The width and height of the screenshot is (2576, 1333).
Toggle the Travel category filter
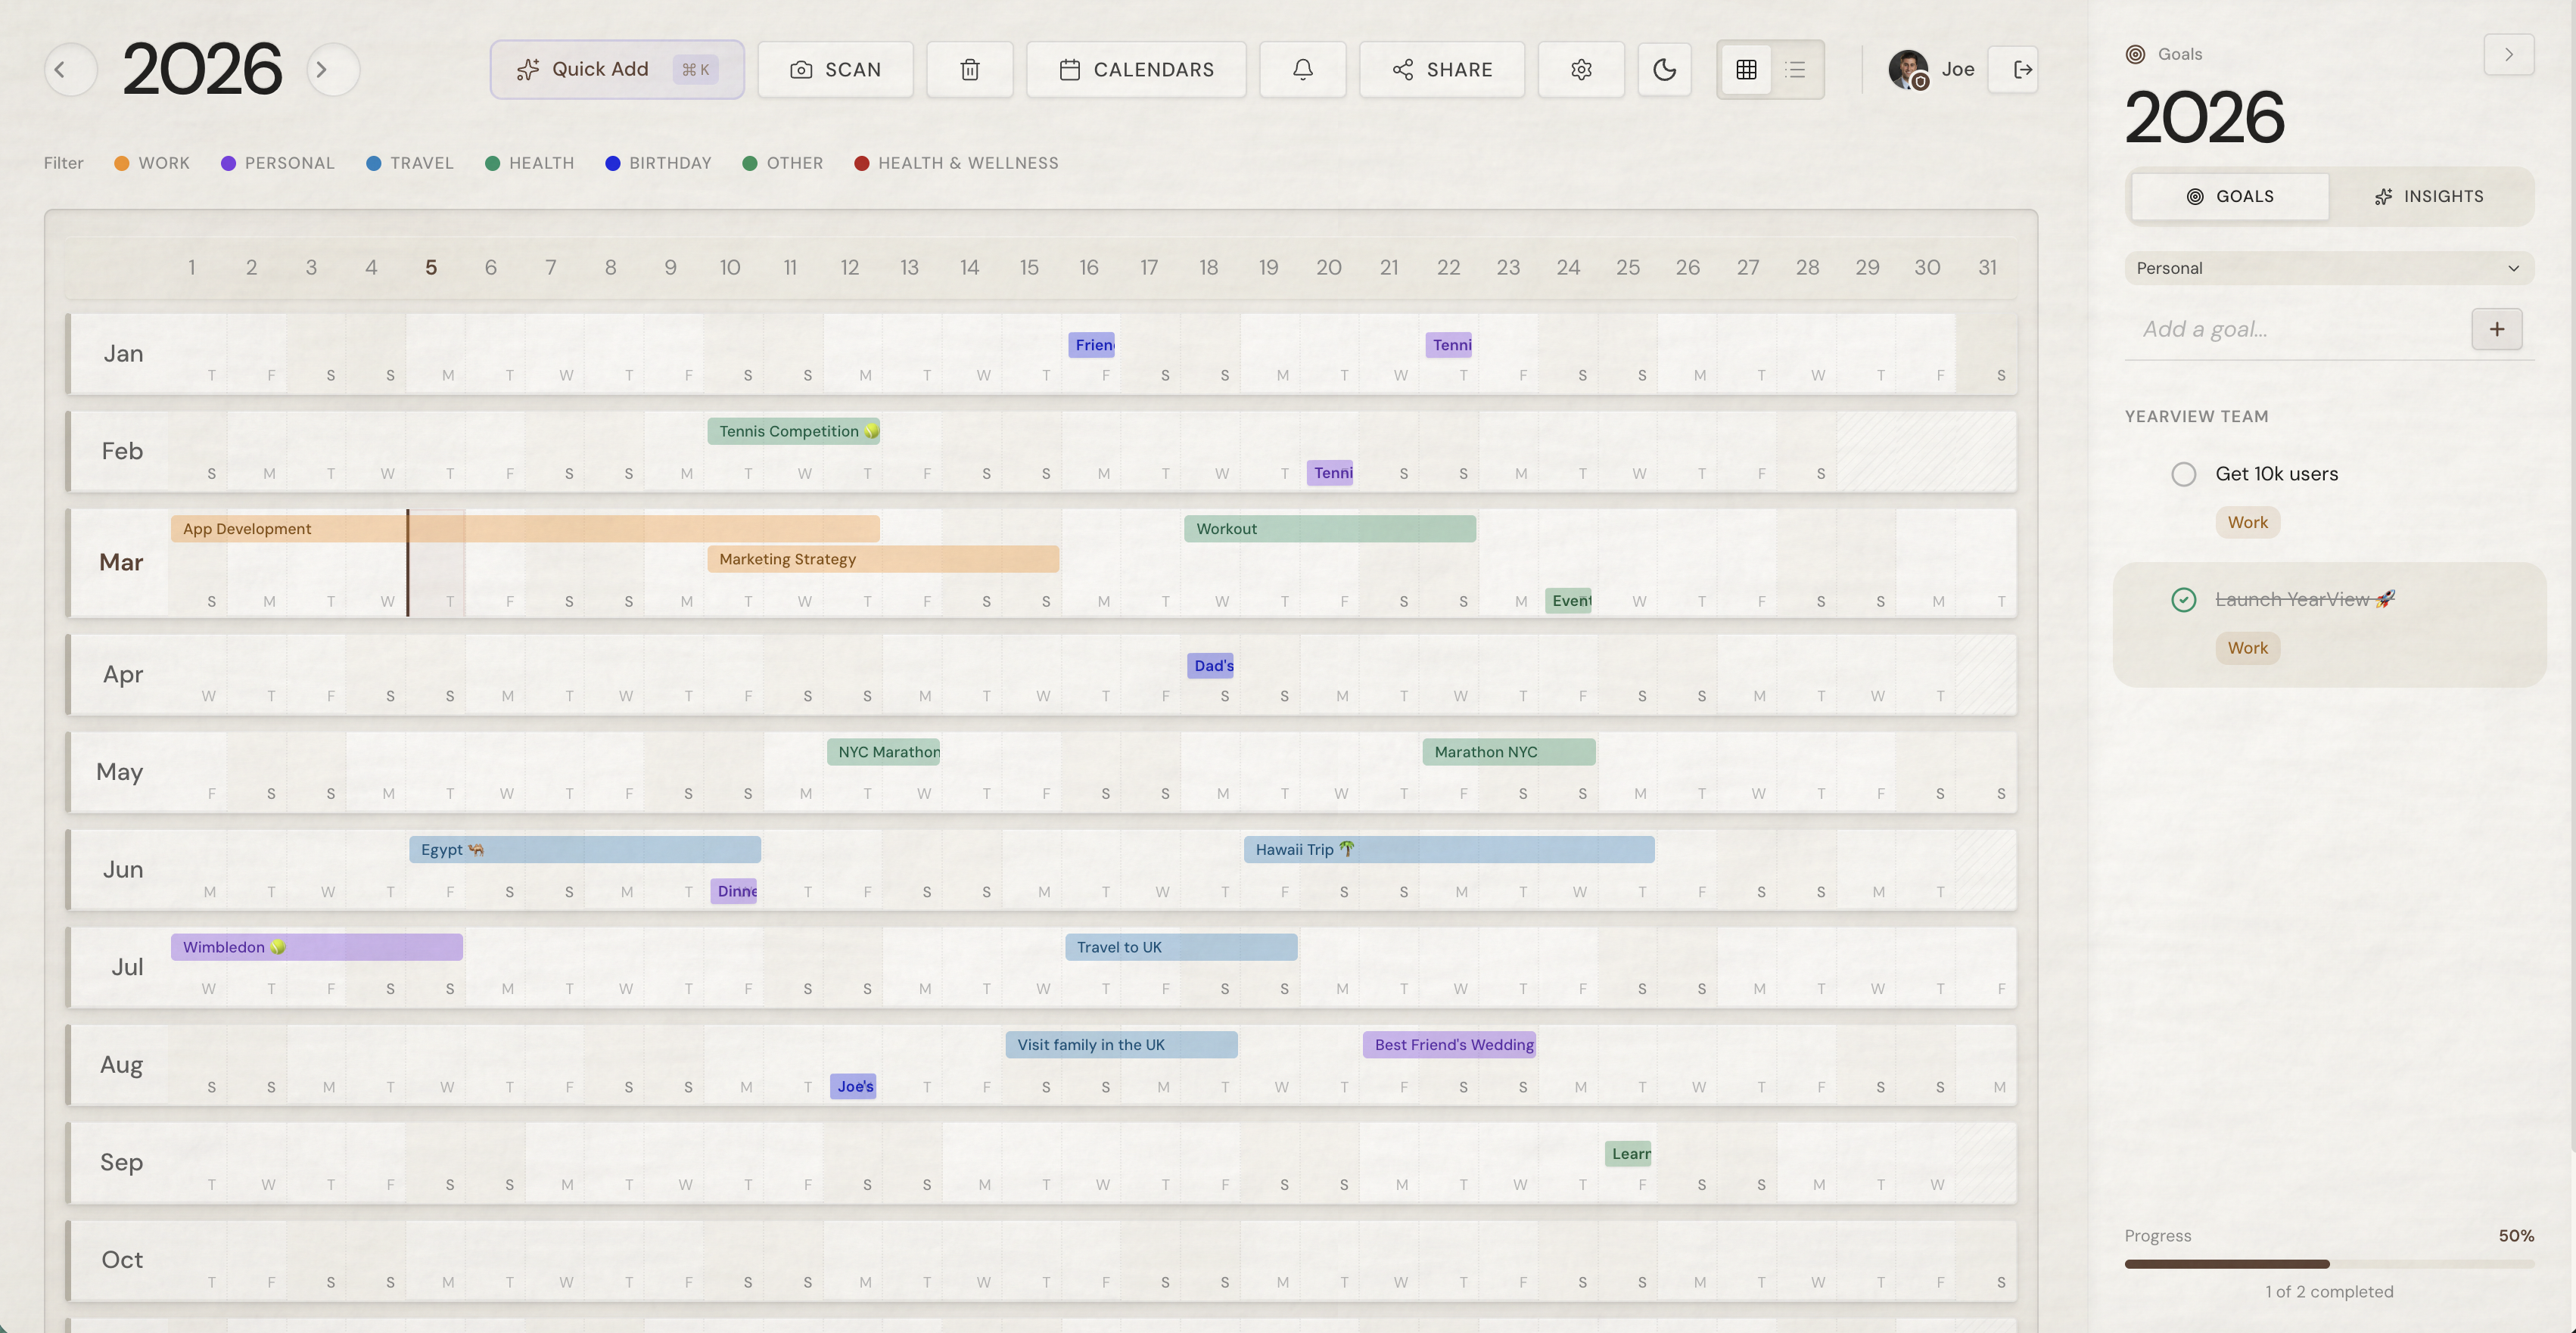point(410,163)
